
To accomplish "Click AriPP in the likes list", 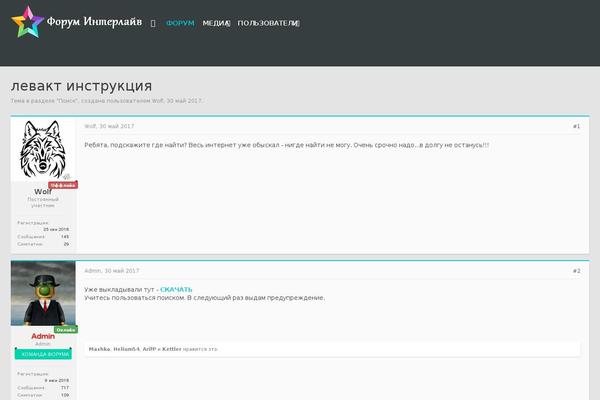I will 149,349.
